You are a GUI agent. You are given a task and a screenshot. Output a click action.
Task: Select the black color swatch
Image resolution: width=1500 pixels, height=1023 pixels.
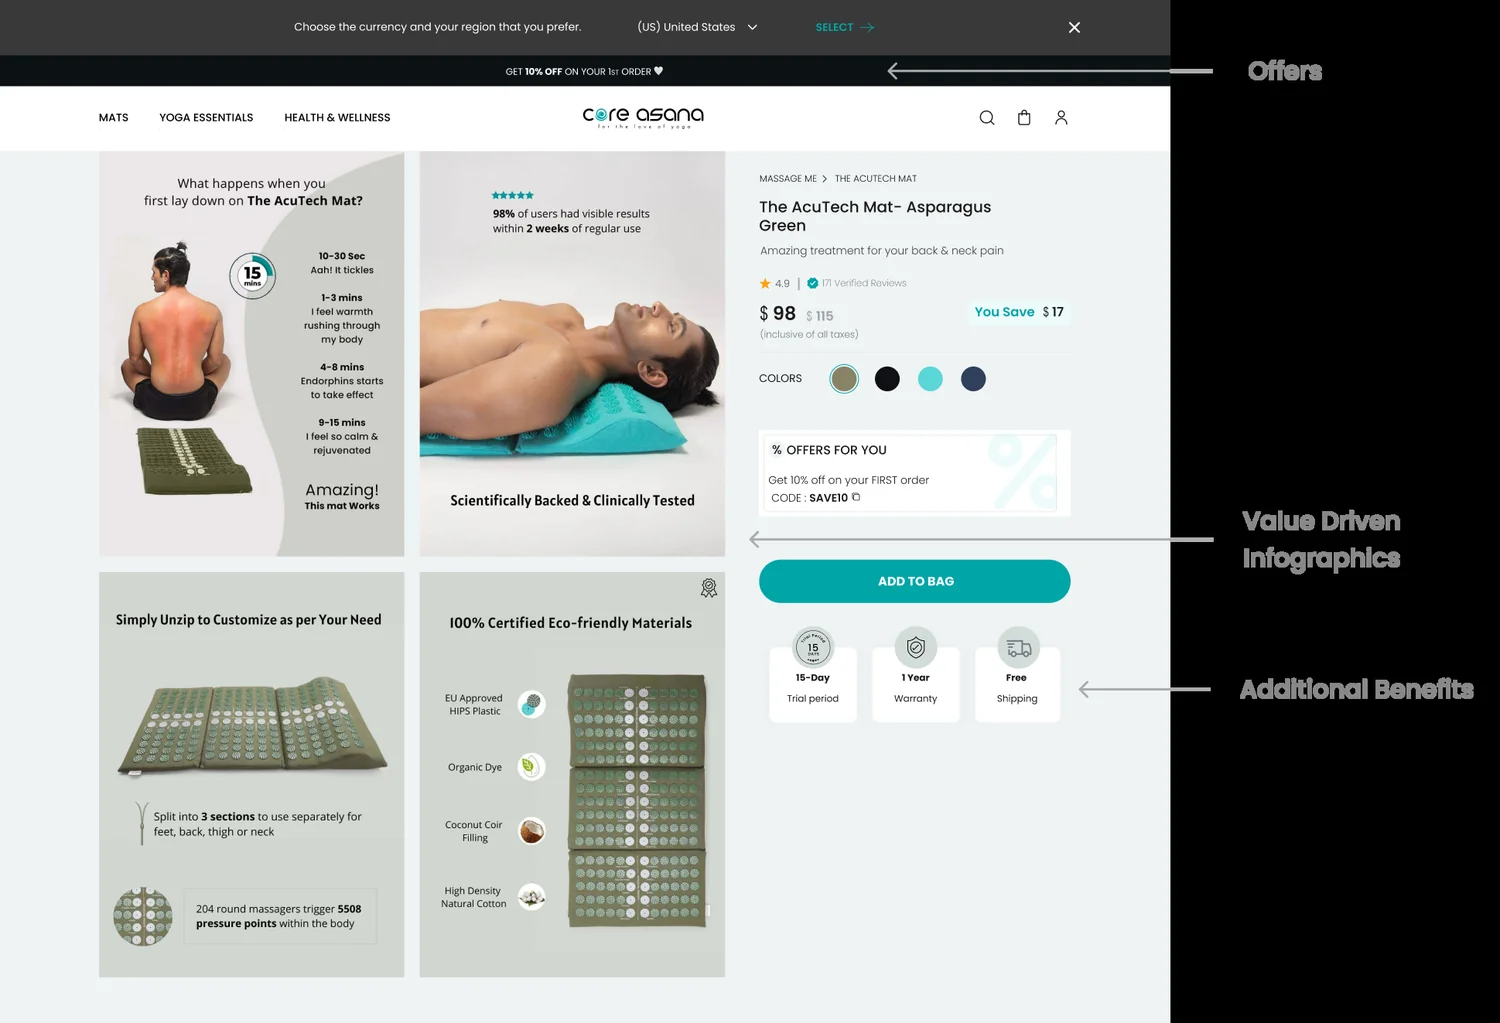tap(887, 379)
